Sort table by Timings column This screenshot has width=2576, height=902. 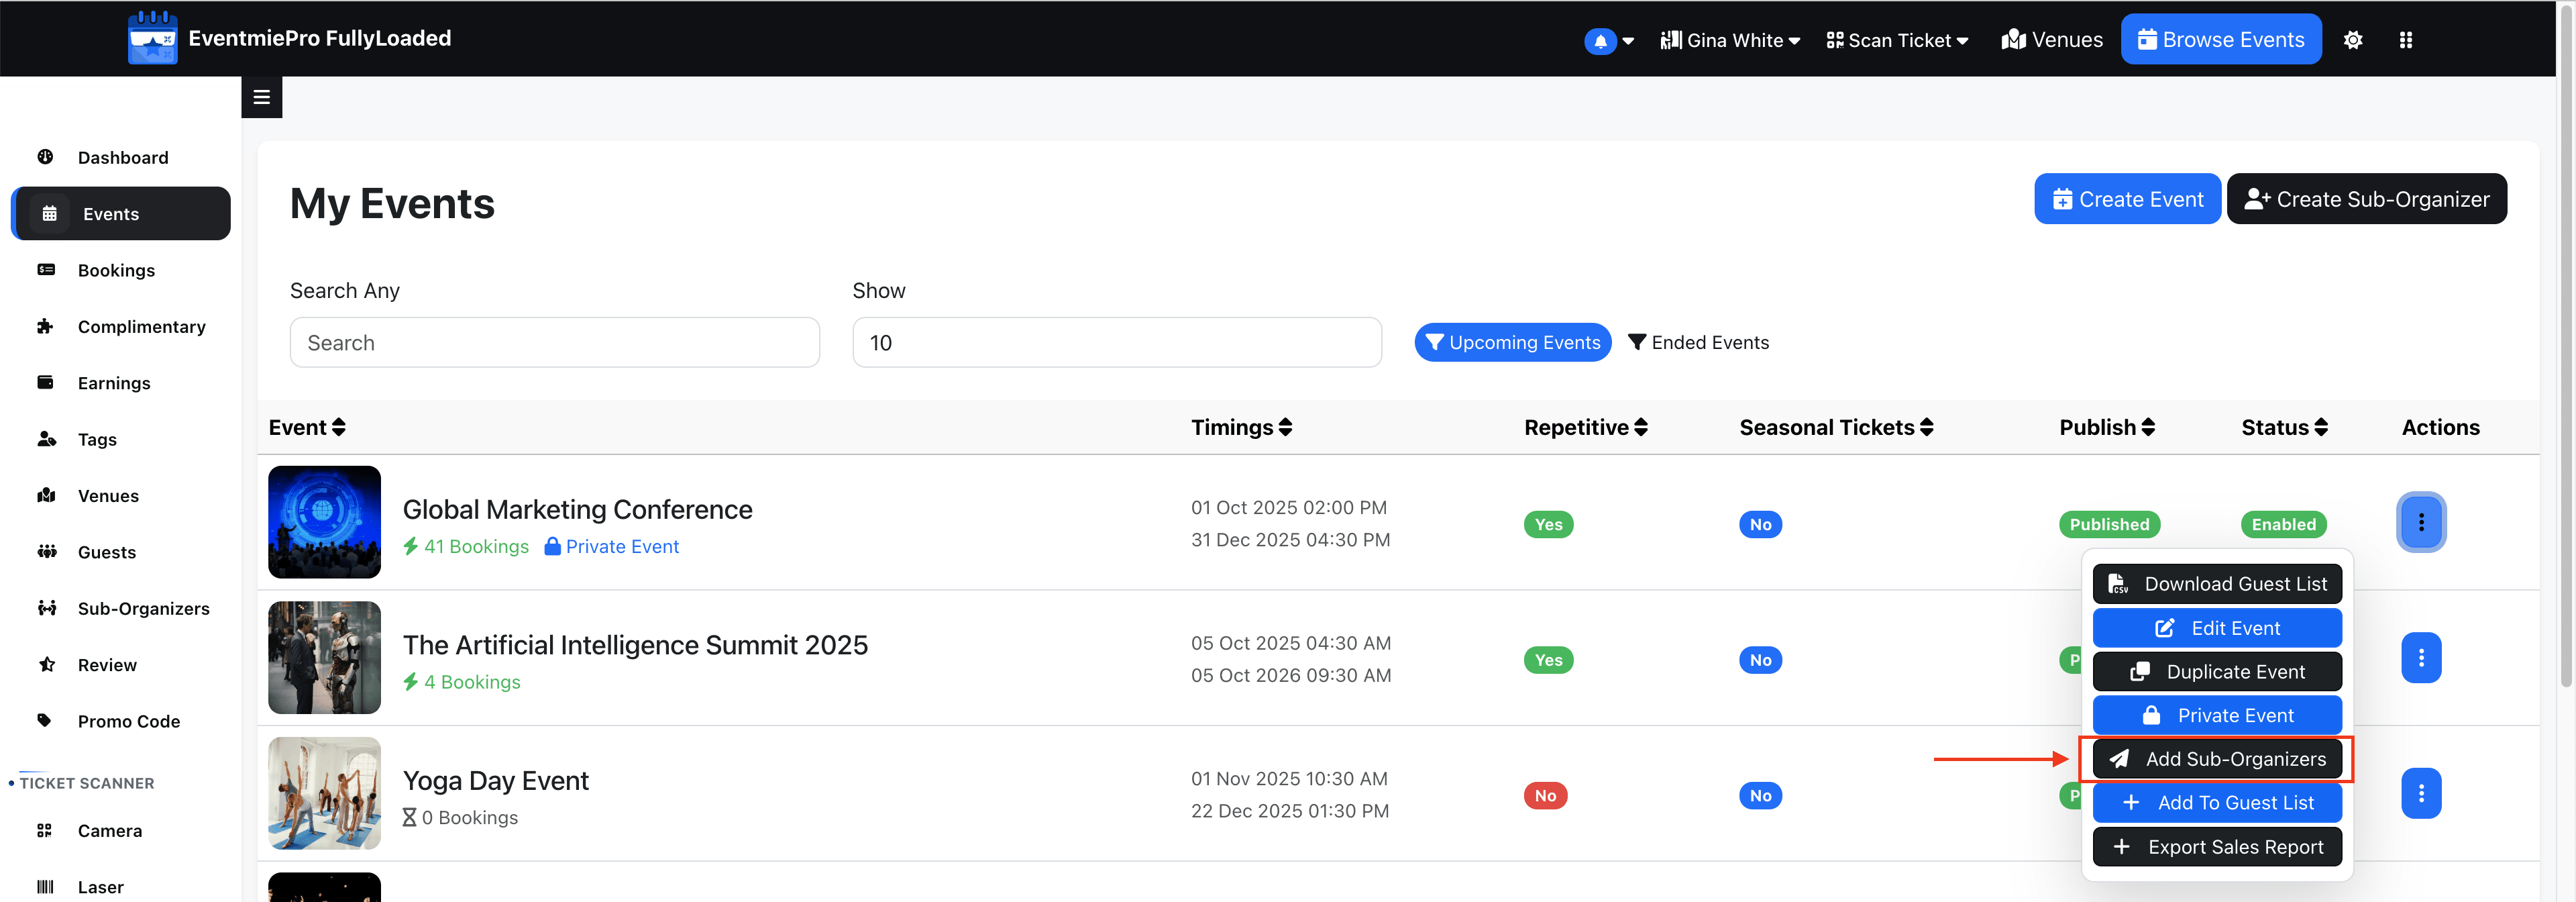(1241, 427)
